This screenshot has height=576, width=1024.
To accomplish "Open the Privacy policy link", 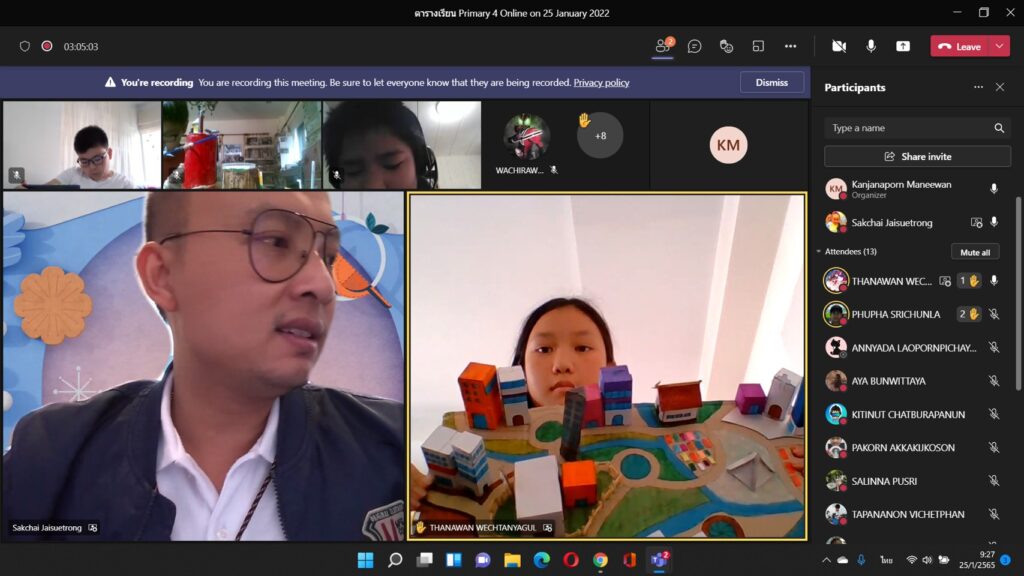I will (601, 83).
